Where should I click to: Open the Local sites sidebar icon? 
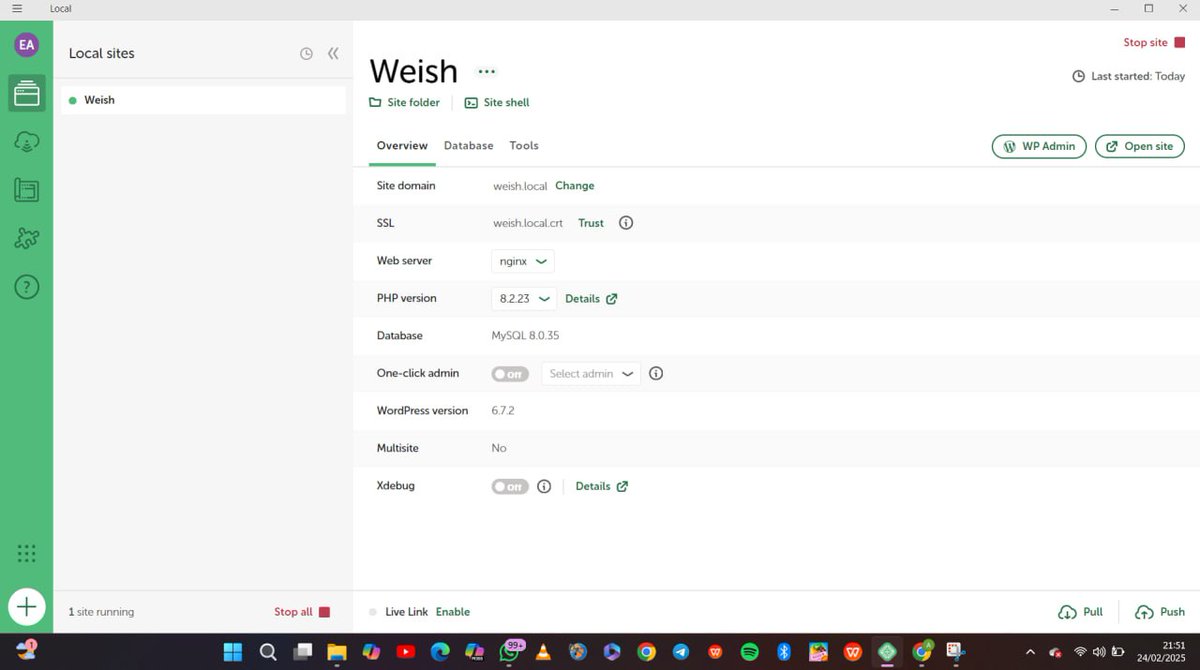(x=27, y=94)
